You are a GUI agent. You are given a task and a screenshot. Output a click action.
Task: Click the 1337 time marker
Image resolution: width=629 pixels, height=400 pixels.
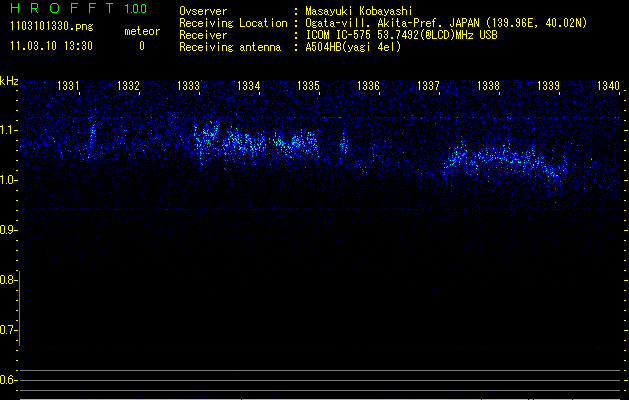tap(428, 86)
